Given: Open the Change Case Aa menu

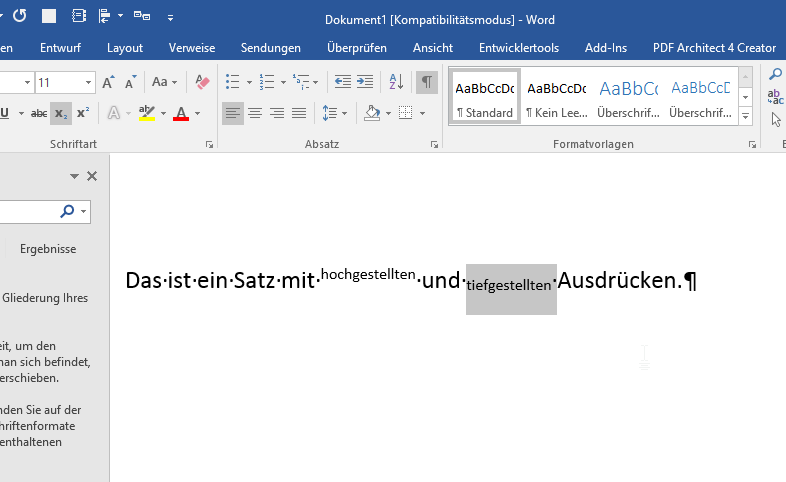Looking at the screenshot, I should (164, 82).
